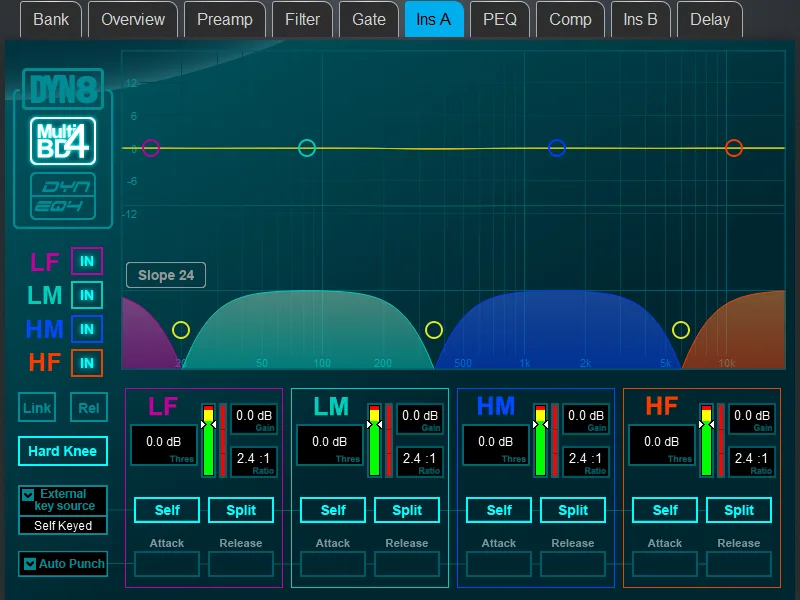Select the DYN8 logo icon
Image resolution: width=800 pixels, height=600 pixels.
63,89
